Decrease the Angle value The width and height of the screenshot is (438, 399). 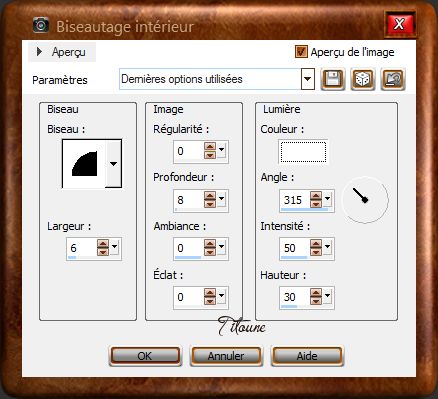pos(316,204)
